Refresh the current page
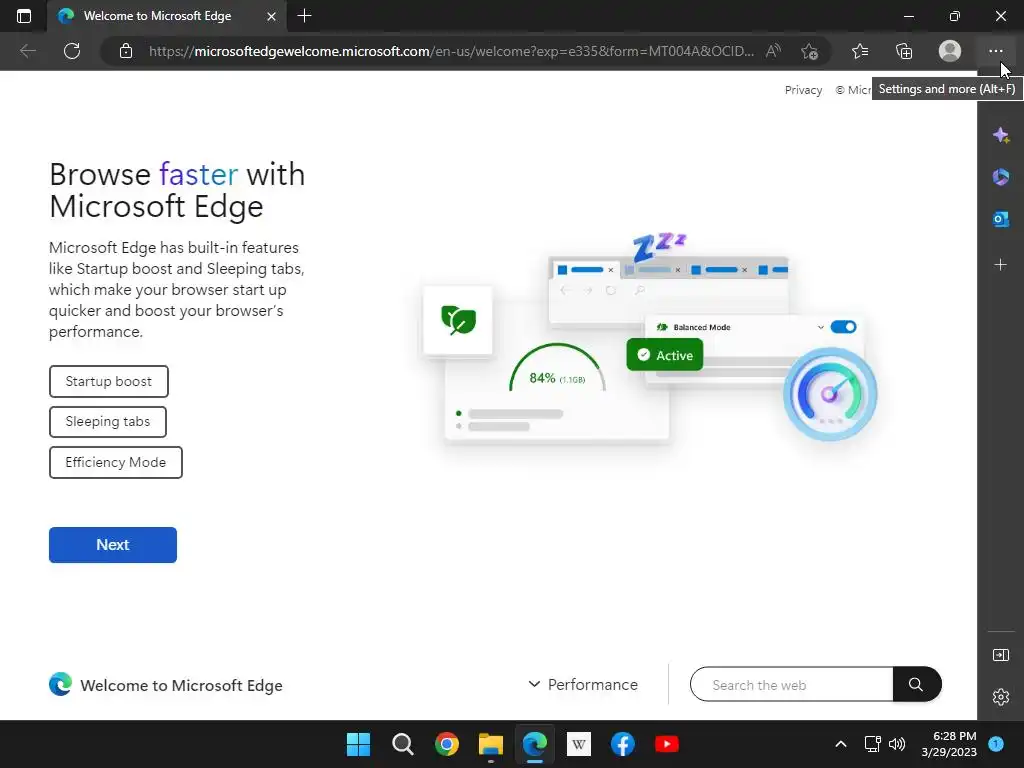Viewport: 1024px width, 768px height. [72, 51]
